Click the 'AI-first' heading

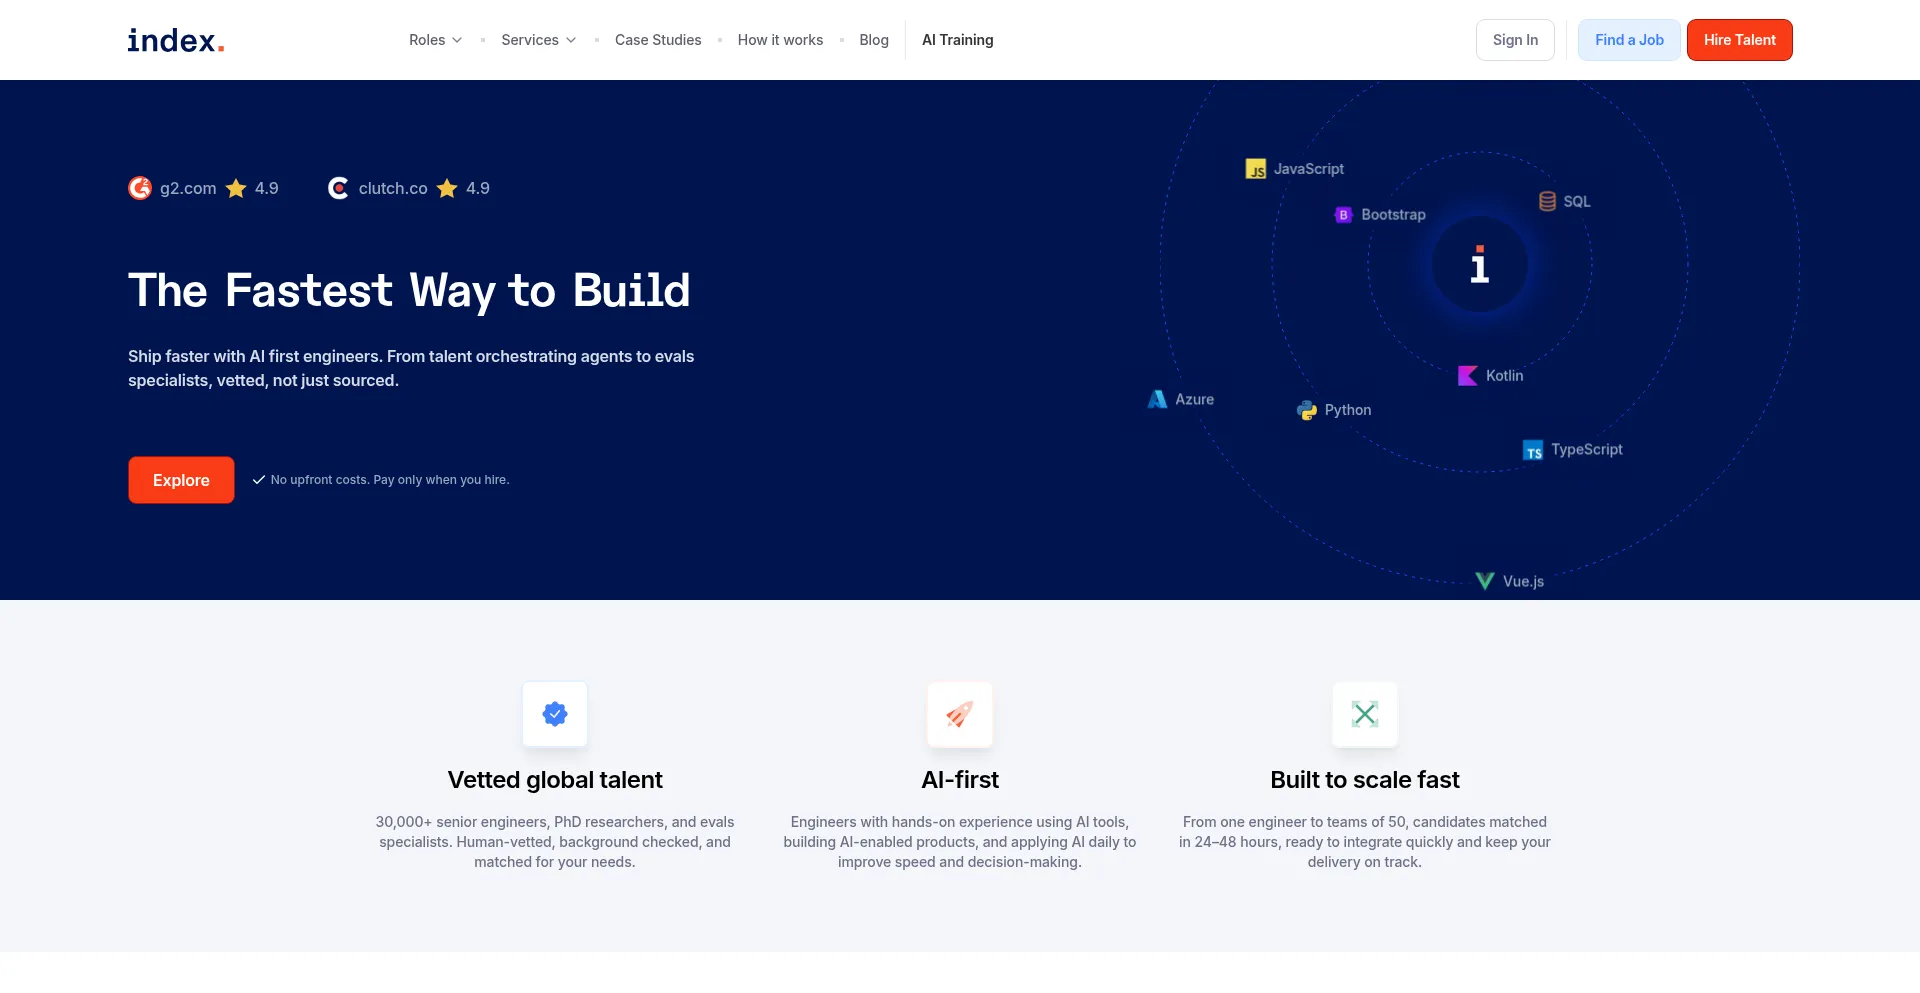pos(960,780)
